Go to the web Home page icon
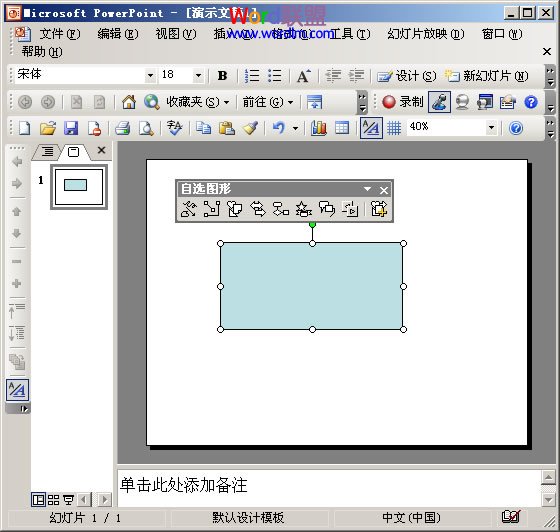 (x=129, y=102)
